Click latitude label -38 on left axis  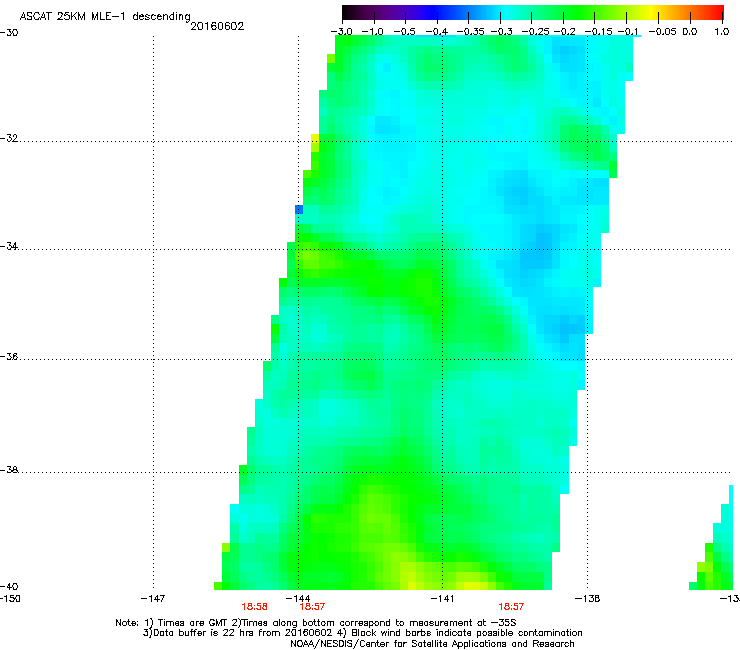[x=9, y=469]
